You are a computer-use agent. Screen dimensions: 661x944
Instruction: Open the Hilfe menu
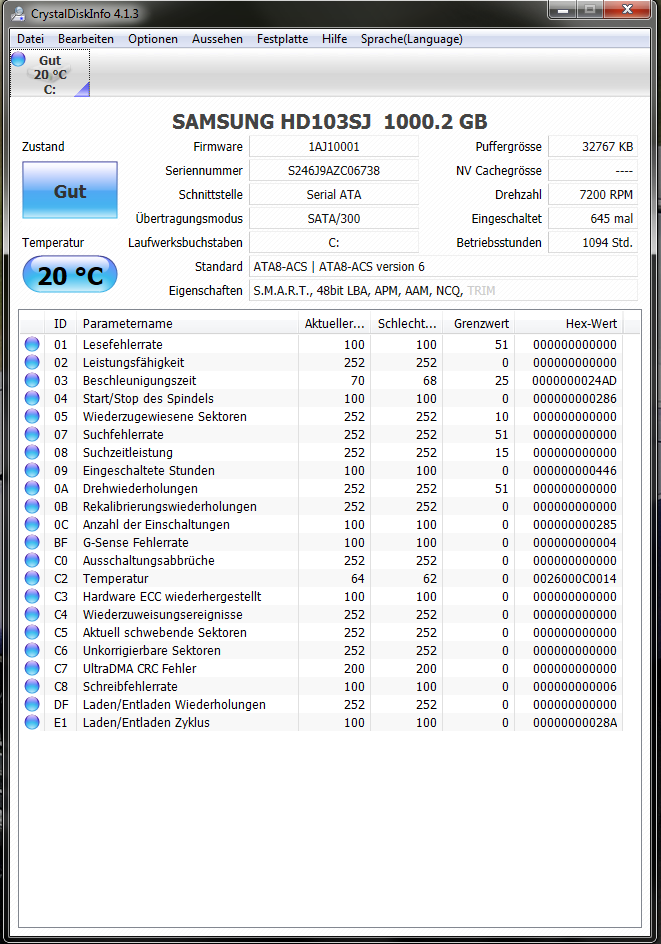pos(334,39)
